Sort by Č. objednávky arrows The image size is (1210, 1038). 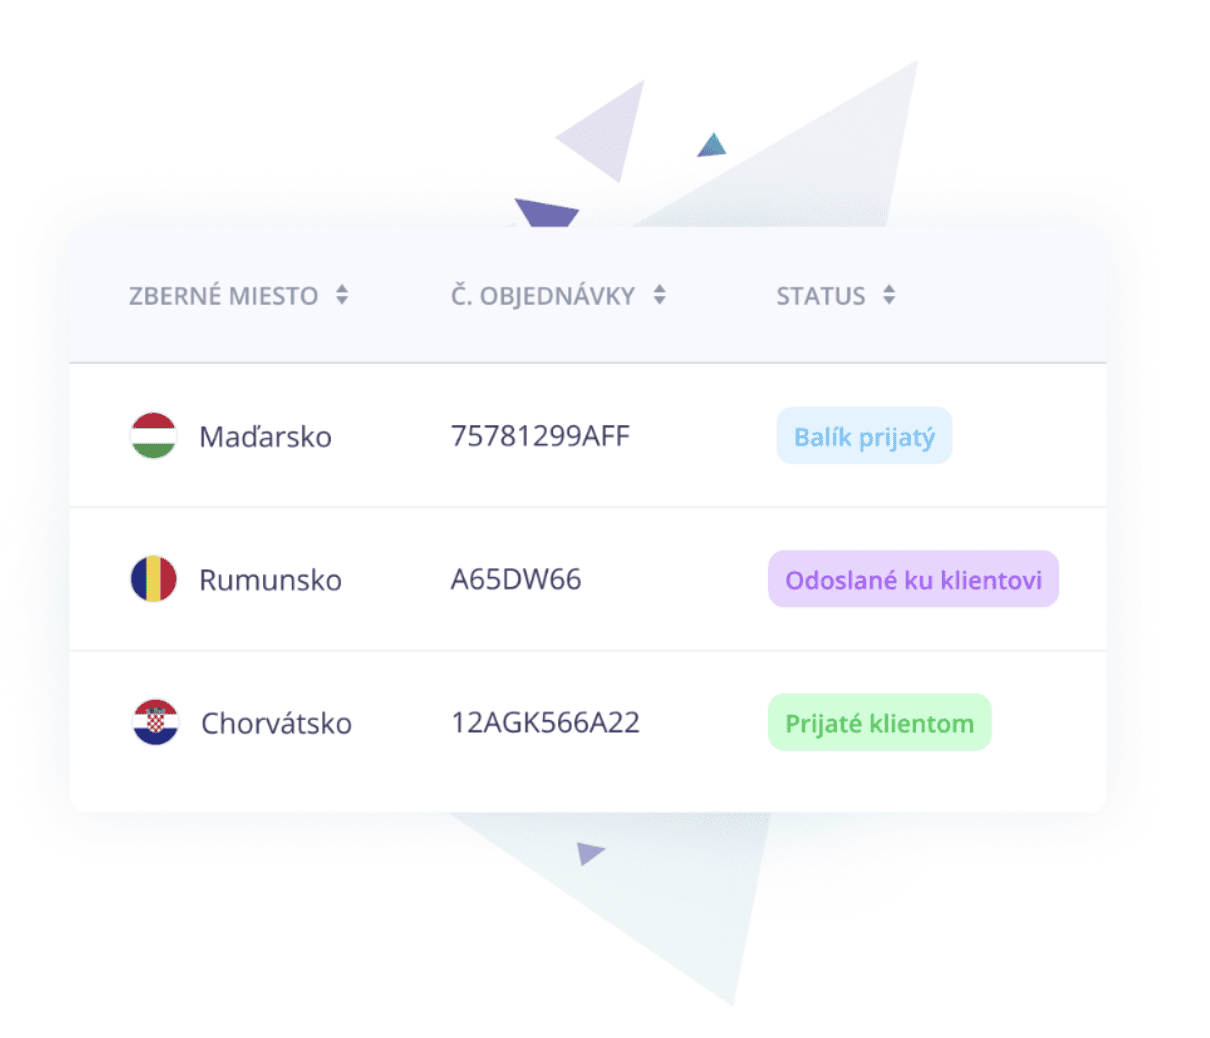coord(659,295)
